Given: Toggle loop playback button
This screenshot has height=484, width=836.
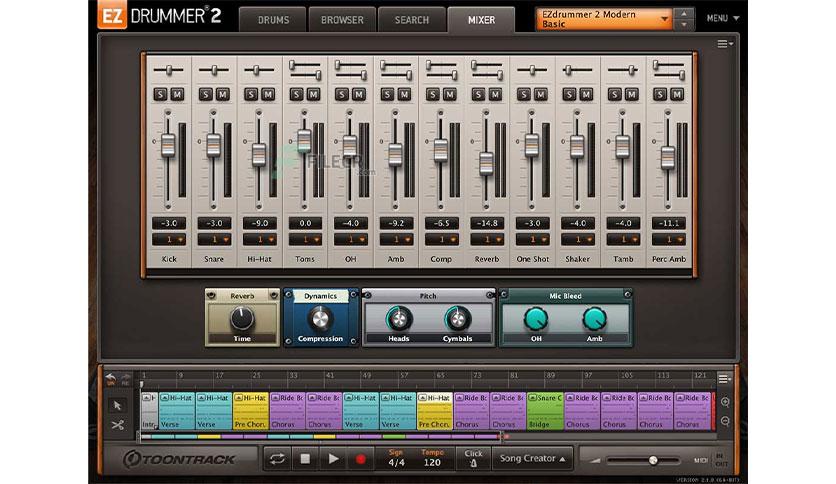Looking at the screenshot, I should 277,458.
